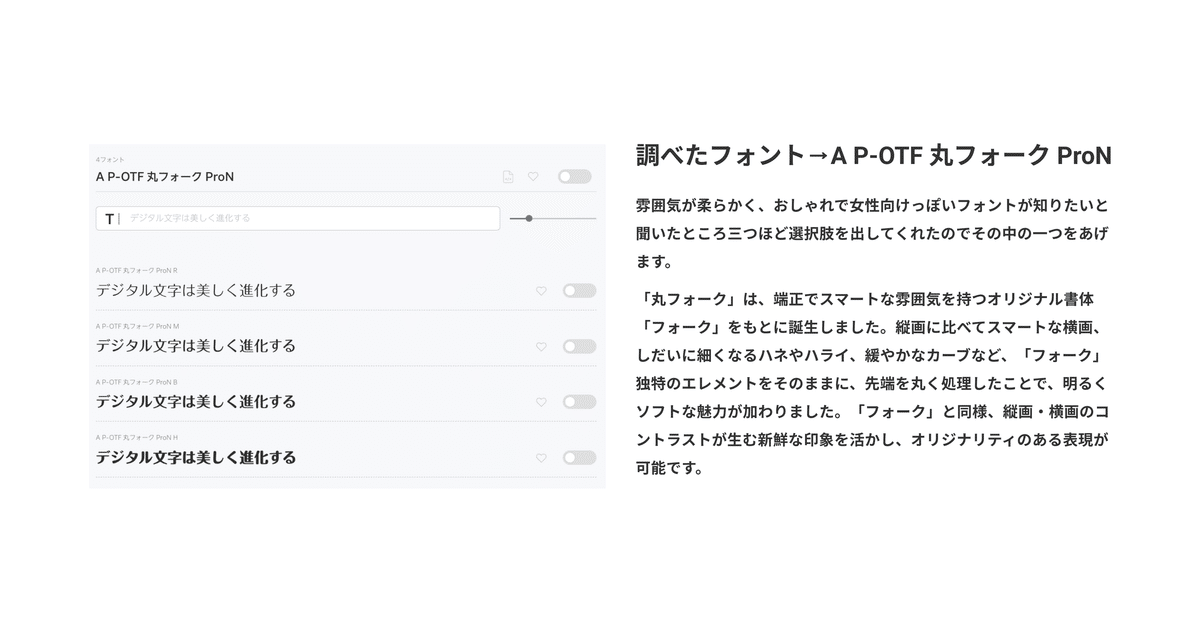
Task: Select the ProN M sample text row
Action: [x=196, y=346]
